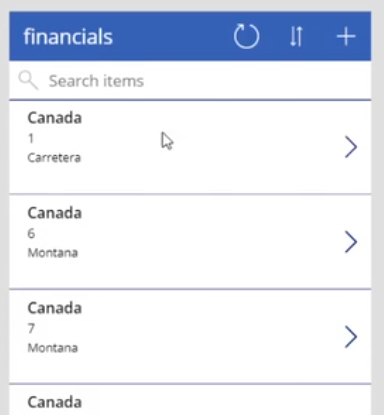Refresh the financials data list
Screen dimensions: 384x415
[246, 36]
